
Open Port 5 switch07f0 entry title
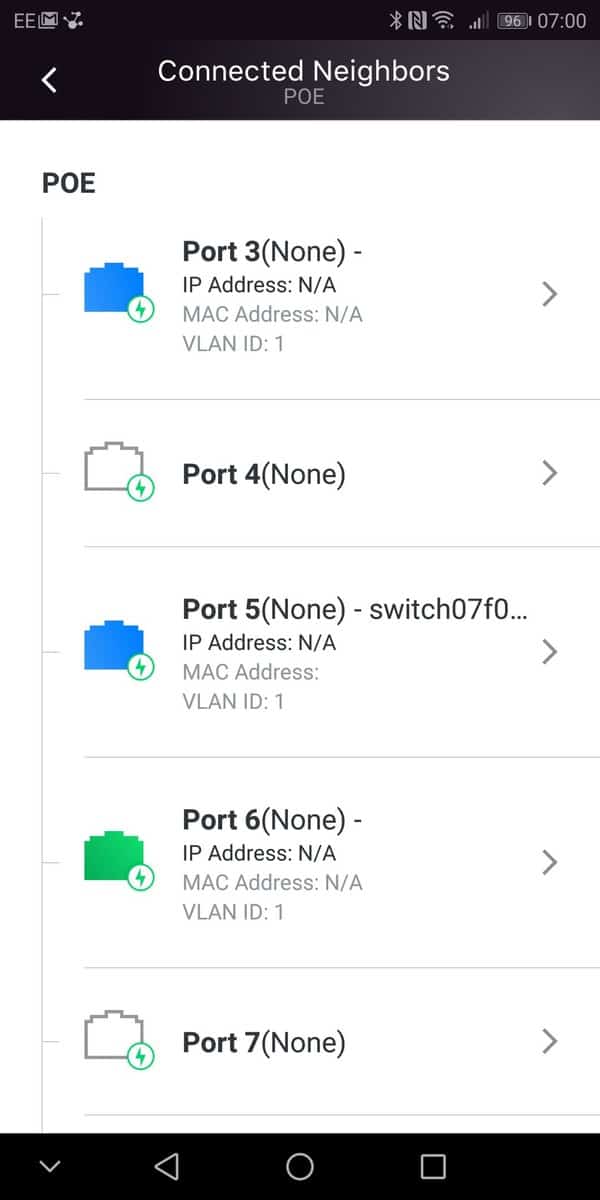coord(353,610)
